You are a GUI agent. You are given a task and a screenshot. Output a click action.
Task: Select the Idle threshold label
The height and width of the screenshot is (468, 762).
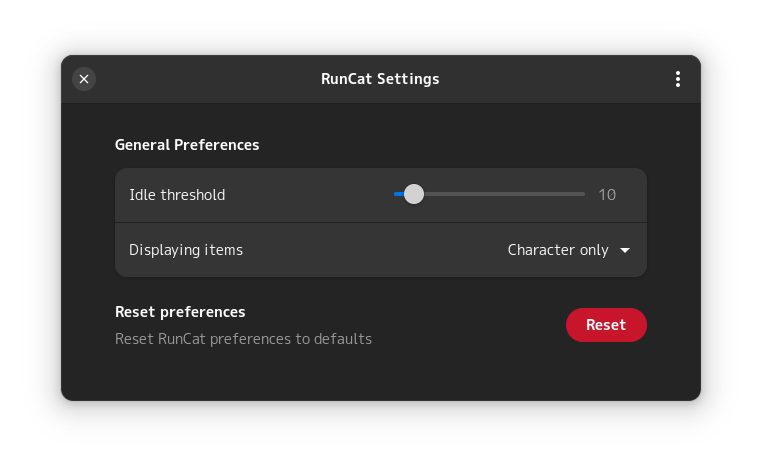(x=177, y=195)
